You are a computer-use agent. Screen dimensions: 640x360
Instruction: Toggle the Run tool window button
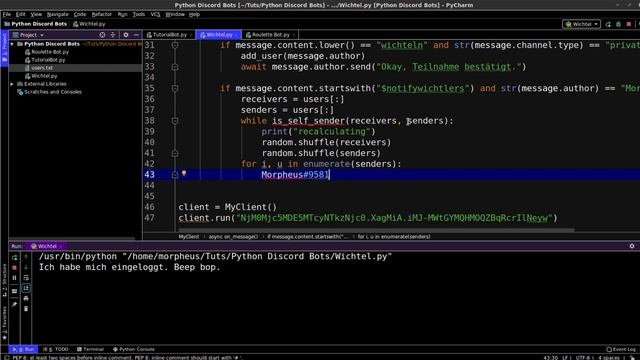24,349
